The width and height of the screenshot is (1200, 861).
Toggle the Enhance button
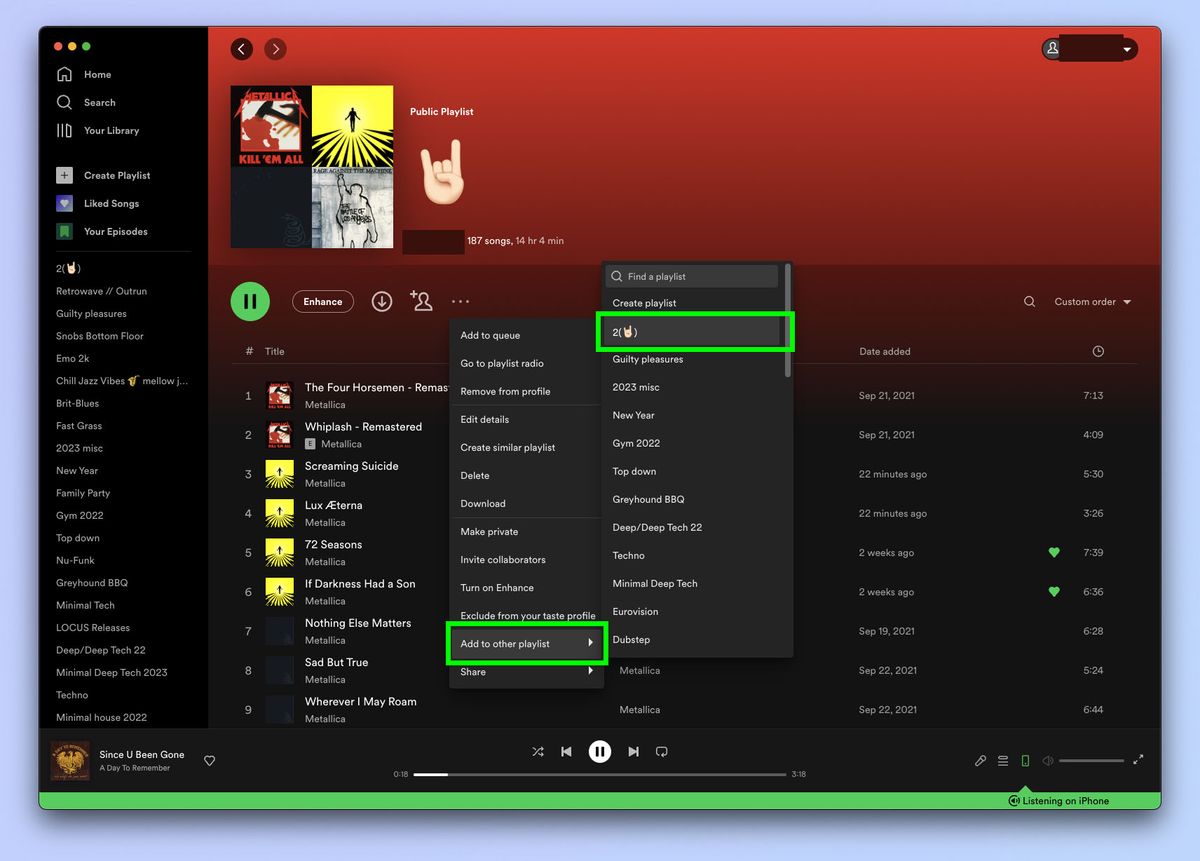(323, 301)
